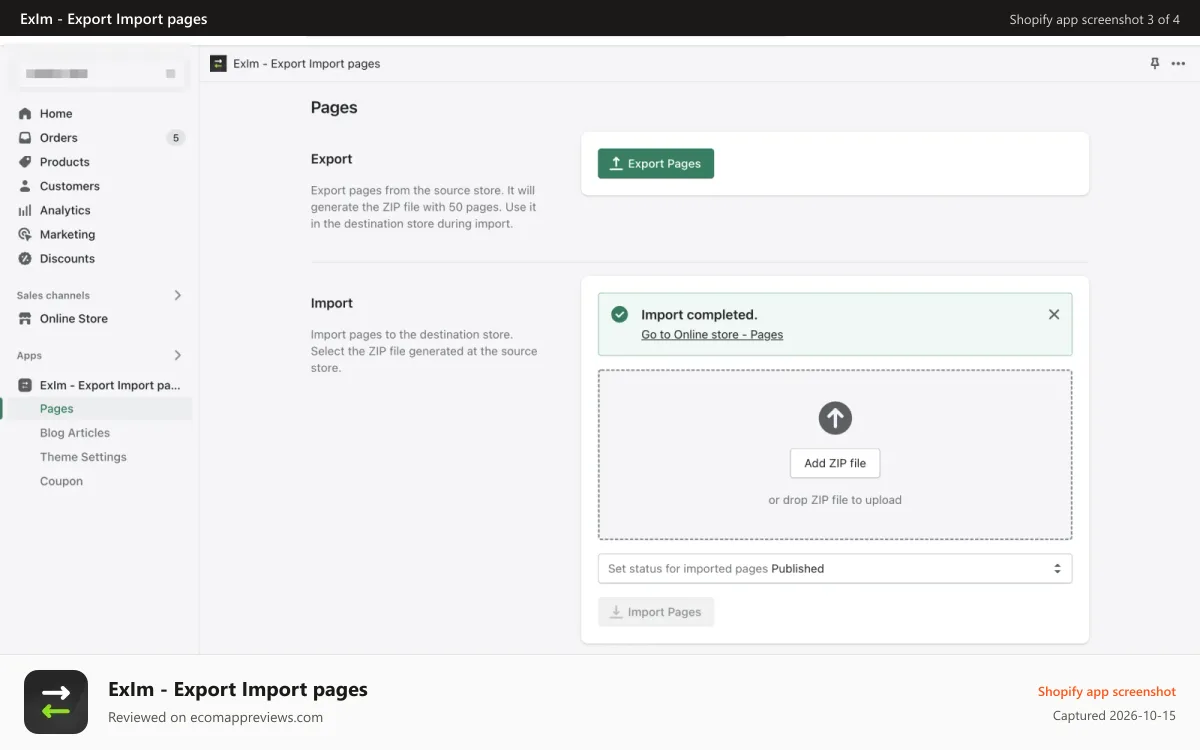The image size is (1200, 750).
Task: Click the or drop ZIP file to upload text
Action: click(835, 500)
